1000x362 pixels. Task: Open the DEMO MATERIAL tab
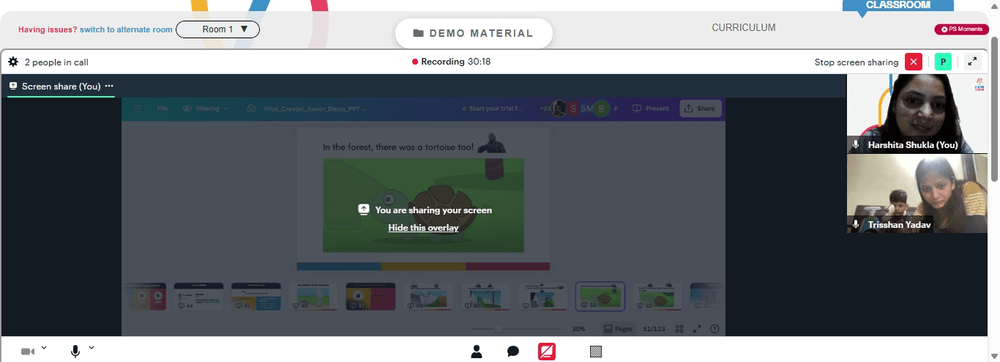(473, 33)
